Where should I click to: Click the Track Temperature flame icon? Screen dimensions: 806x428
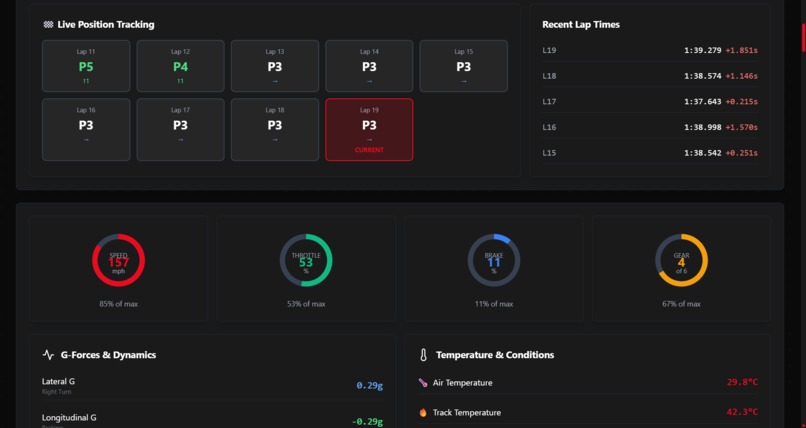pyautogui.click(x=423, y=413)
